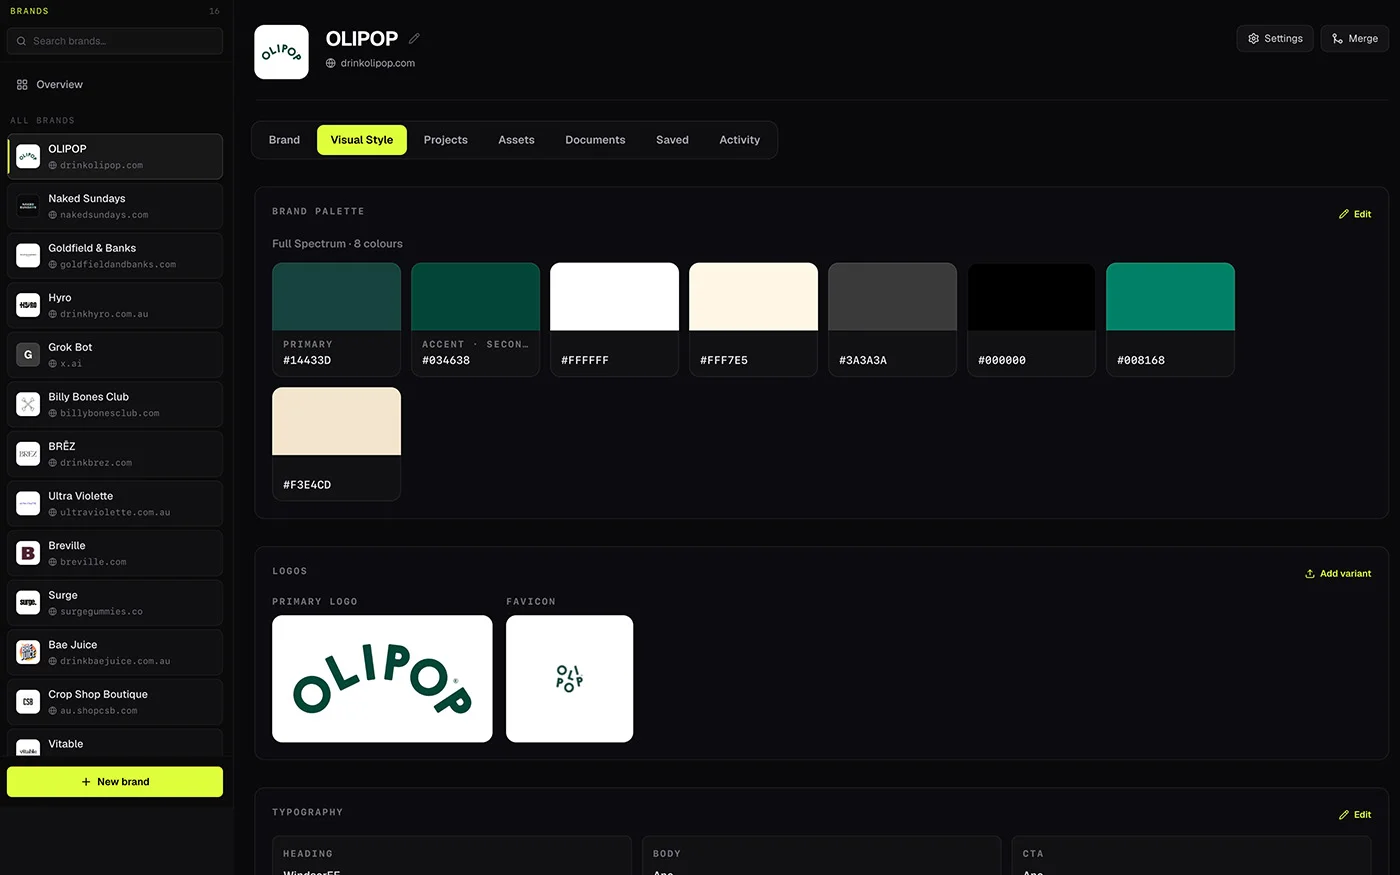1400x875 pixels.
Task: Open the OLIPOP primary logo thumbnail
Action: pos(382,679)
